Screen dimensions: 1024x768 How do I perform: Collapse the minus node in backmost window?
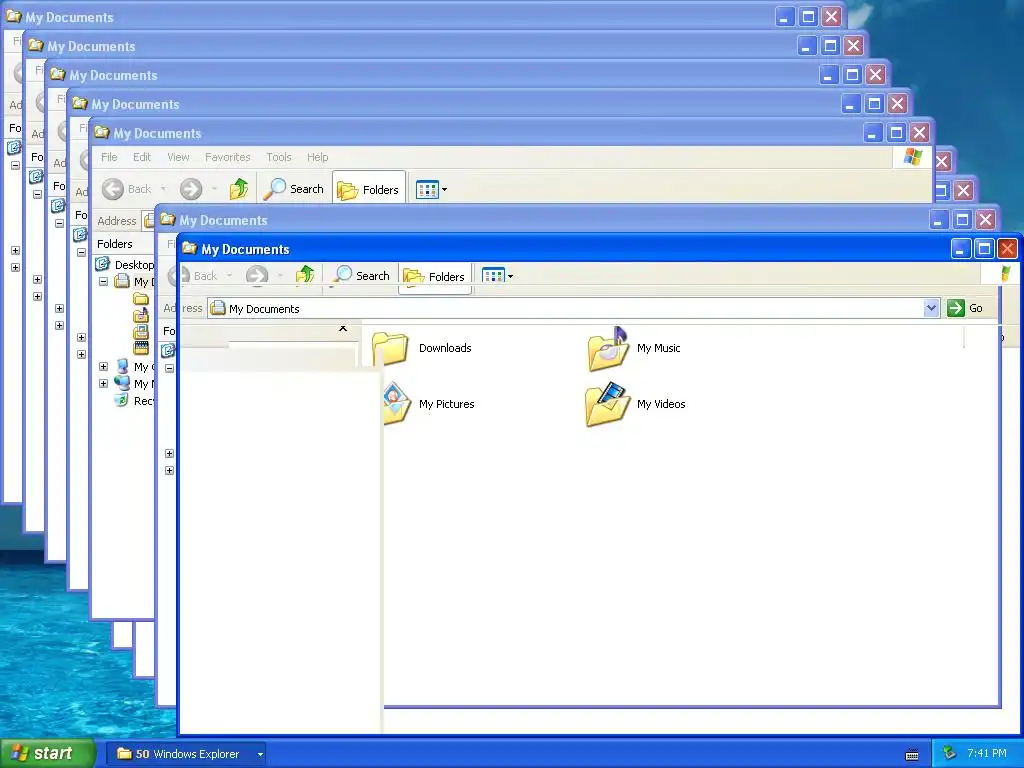pos(15,165)
